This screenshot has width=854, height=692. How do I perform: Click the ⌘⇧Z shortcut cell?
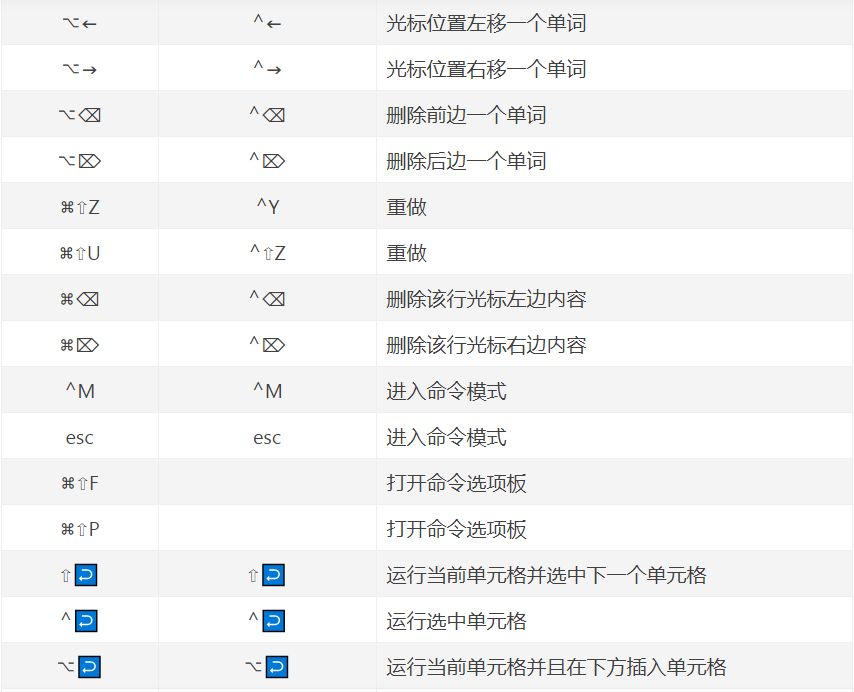80,207
